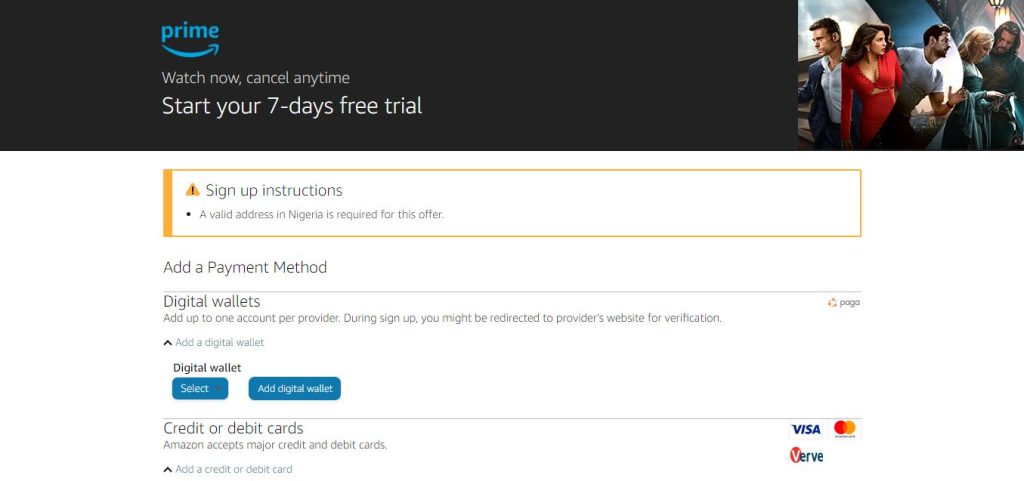Image resolution: width=1024 pixels, height=481 pixels.
Task: Click the Visa card logo
Action: [805, 429]
